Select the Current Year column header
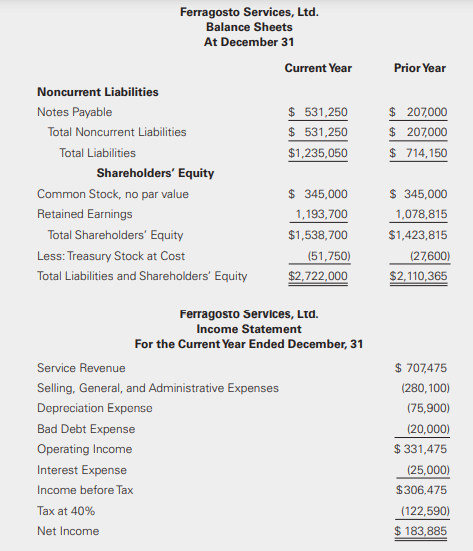 (318, 68)
